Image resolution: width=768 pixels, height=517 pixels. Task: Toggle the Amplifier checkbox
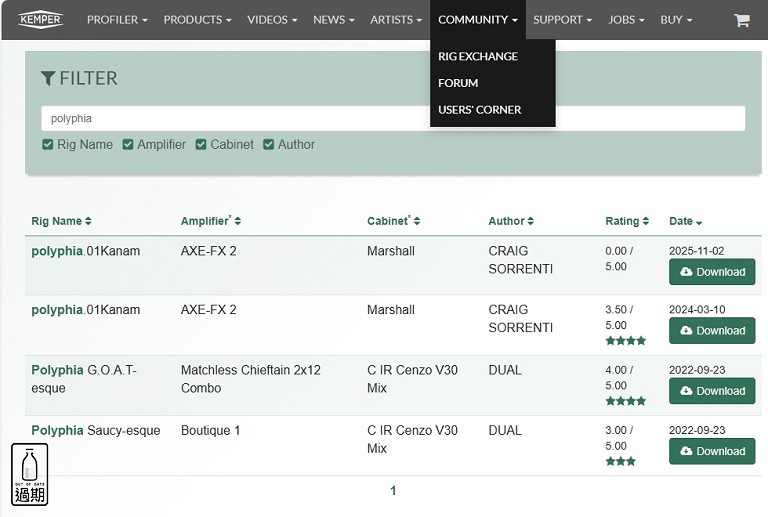click(x=128, y=144)
